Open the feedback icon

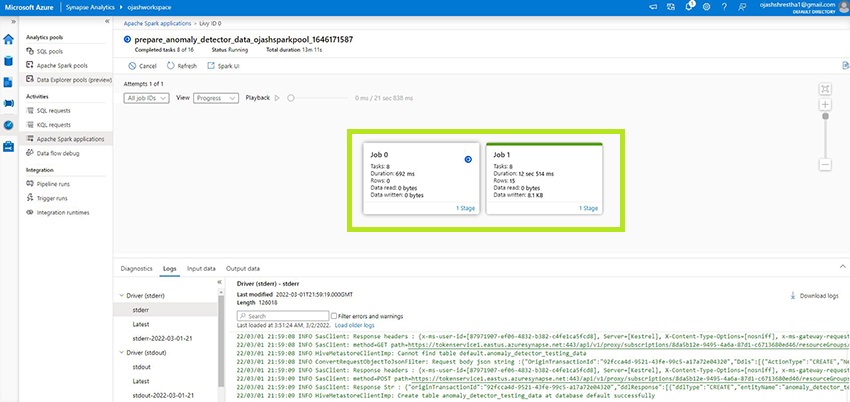[x=742, y=7]
